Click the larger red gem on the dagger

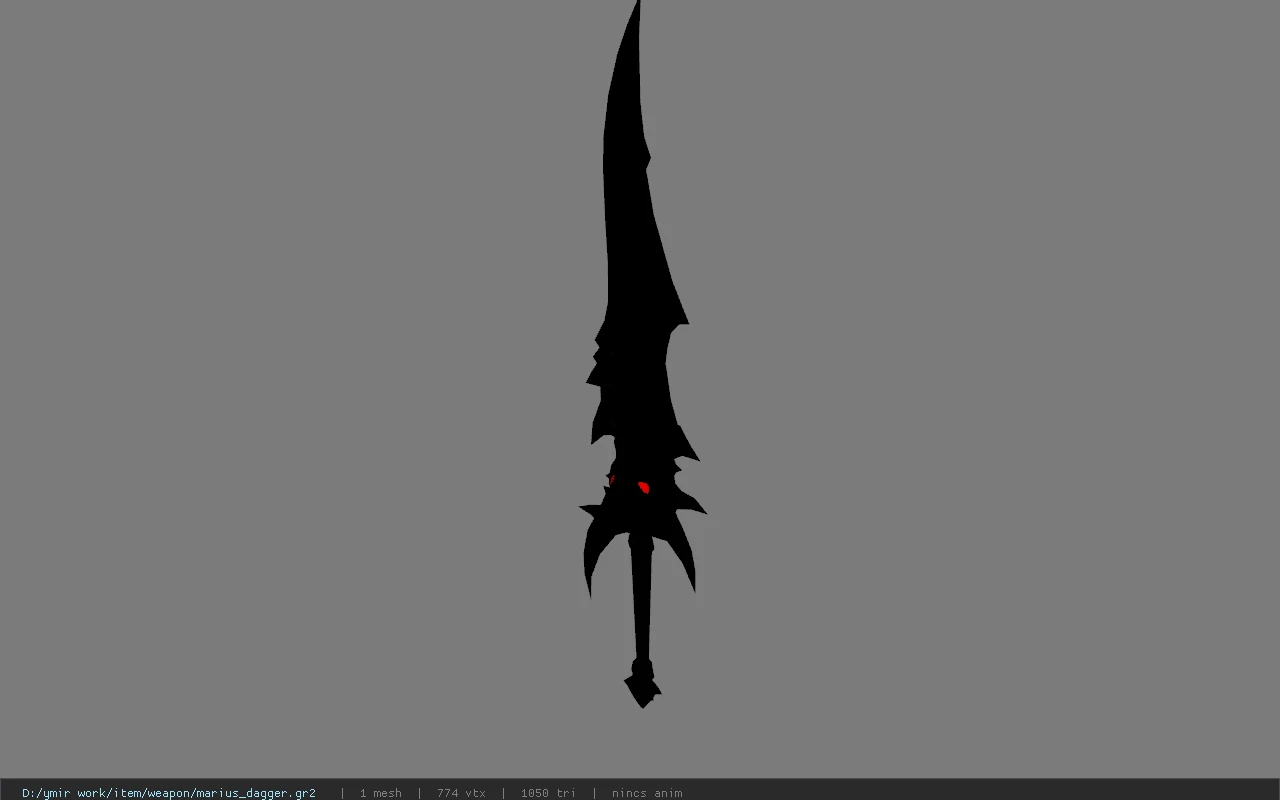(644, 487)
